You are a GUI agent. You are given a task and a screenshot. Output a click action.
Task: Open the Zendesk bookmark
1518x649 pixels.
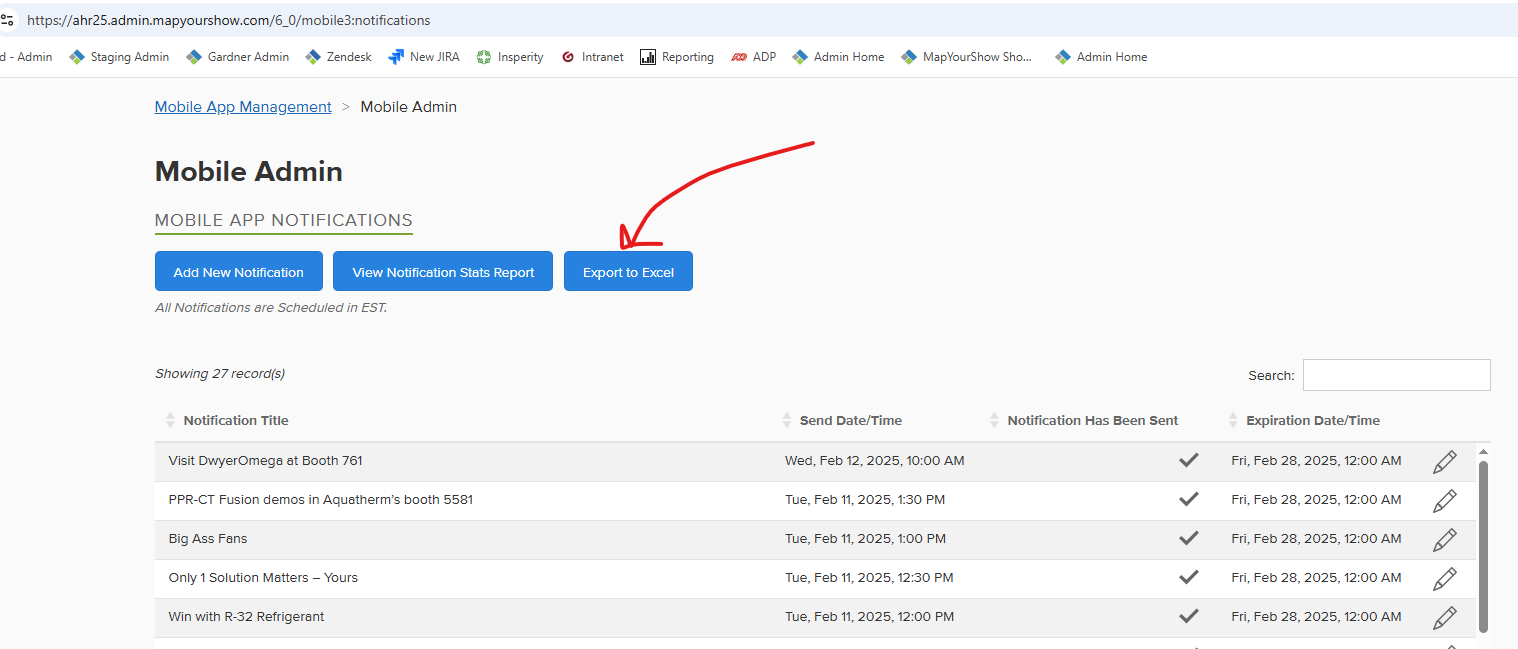pyautogui.click(x=338, y=57)
